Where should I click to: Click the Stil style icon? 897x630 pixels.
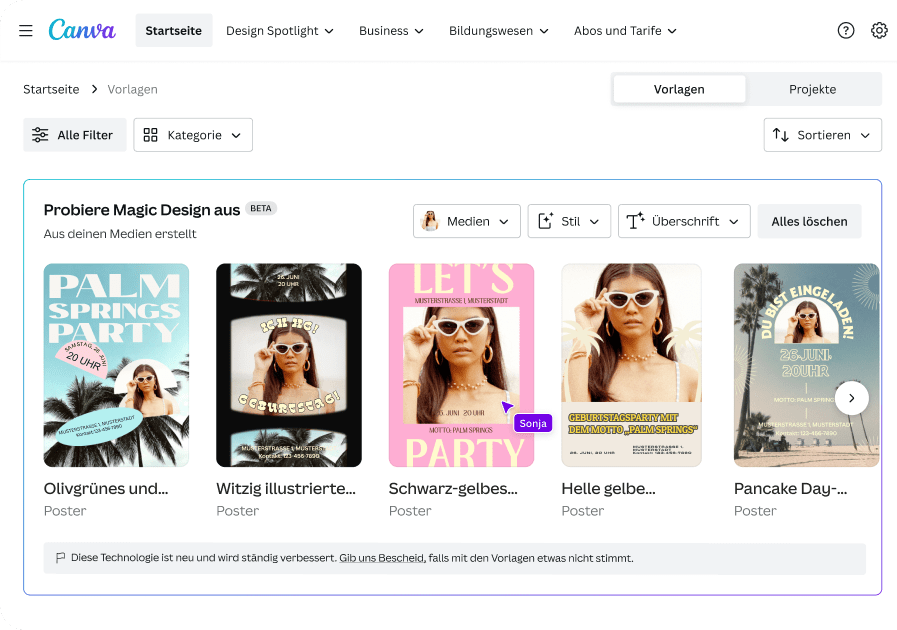tap(546, 221)
